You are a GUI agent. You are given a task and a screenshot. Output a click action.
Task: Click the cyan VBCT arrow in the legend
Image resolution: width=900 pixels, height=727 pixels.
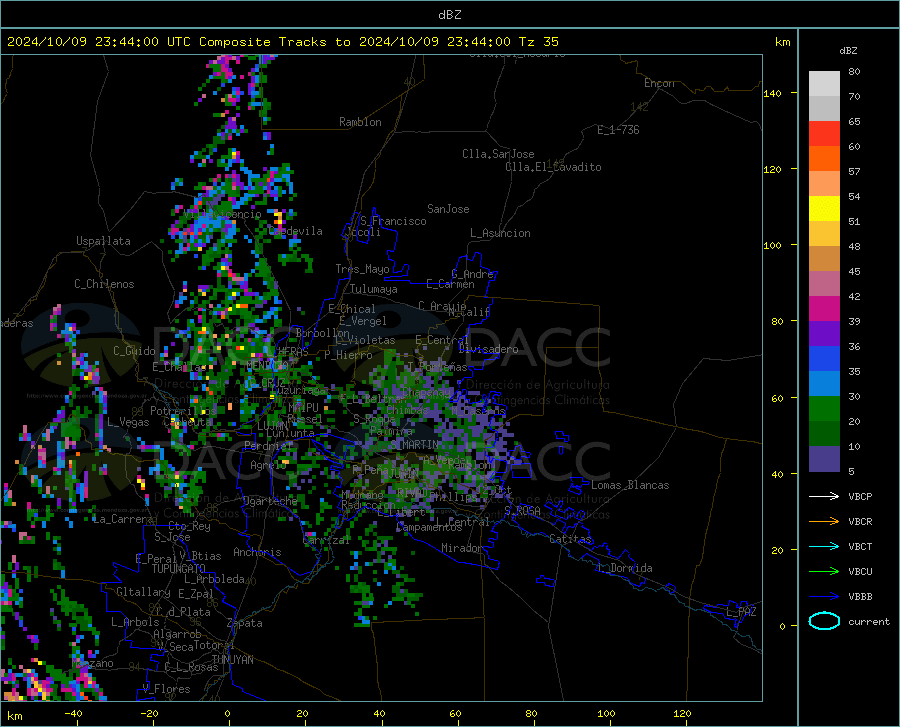[824, 546]
